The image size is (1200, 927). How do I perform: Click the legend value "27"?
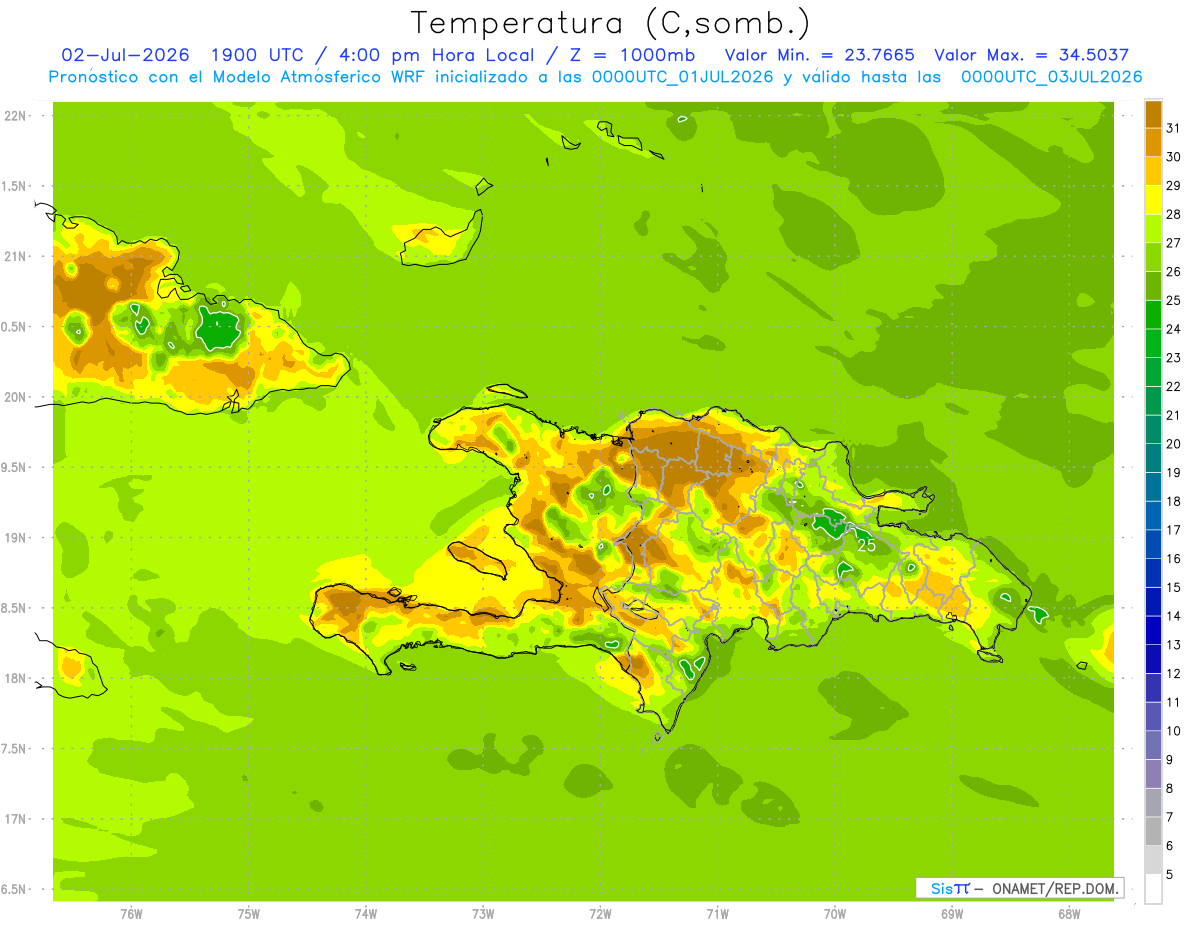click(1174, 243)
